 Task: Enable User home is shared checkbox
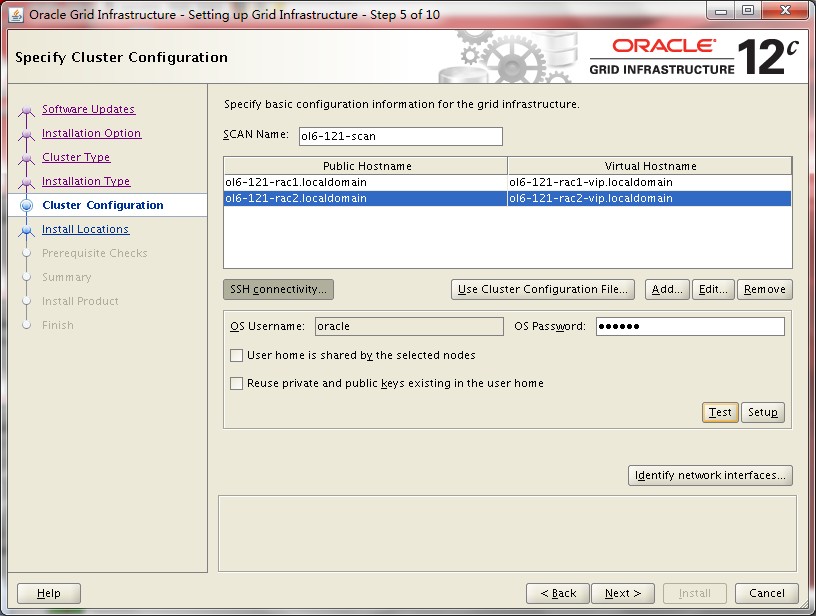236,355
